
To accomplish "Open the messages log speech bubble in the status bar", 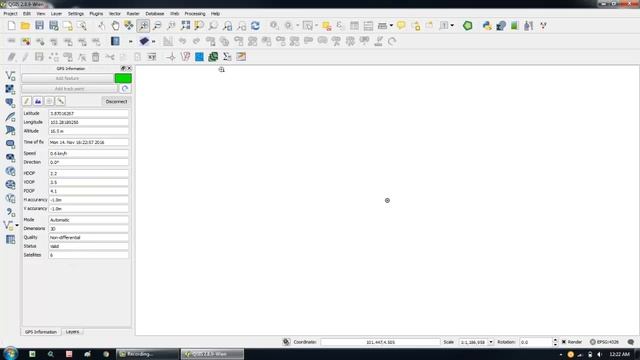I will (x=631, y=342).
